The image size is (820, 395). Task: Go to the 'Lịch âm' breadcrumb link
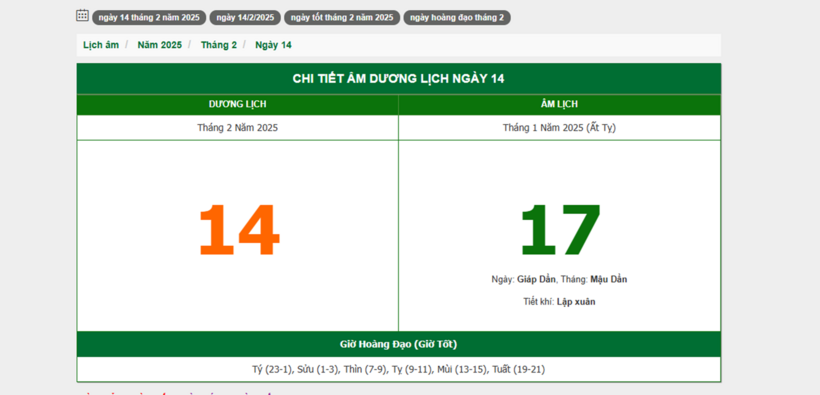click(101, 45)
